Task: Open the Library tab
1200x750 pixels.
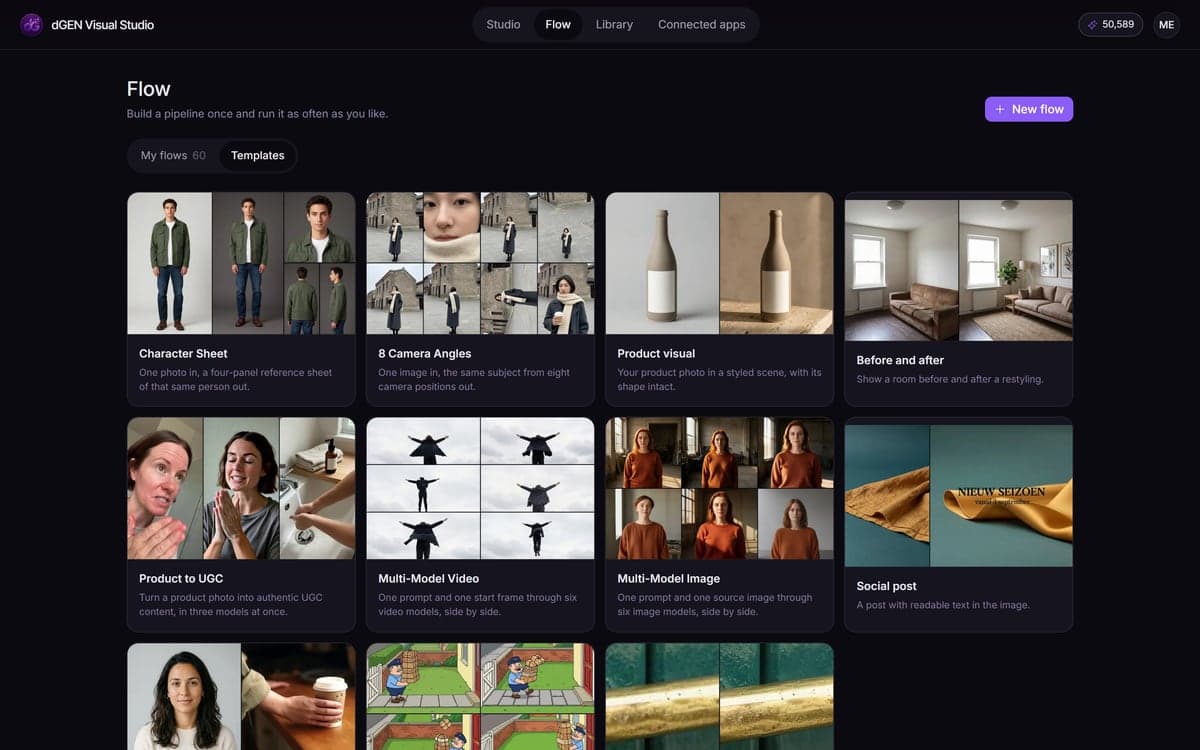Action: (614, 24)
